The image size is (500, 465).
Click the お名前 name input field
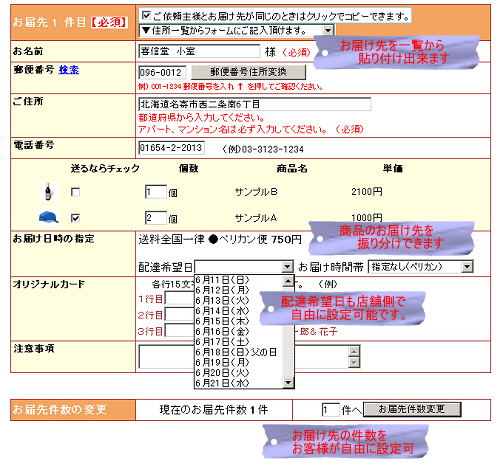coord(199,51)
